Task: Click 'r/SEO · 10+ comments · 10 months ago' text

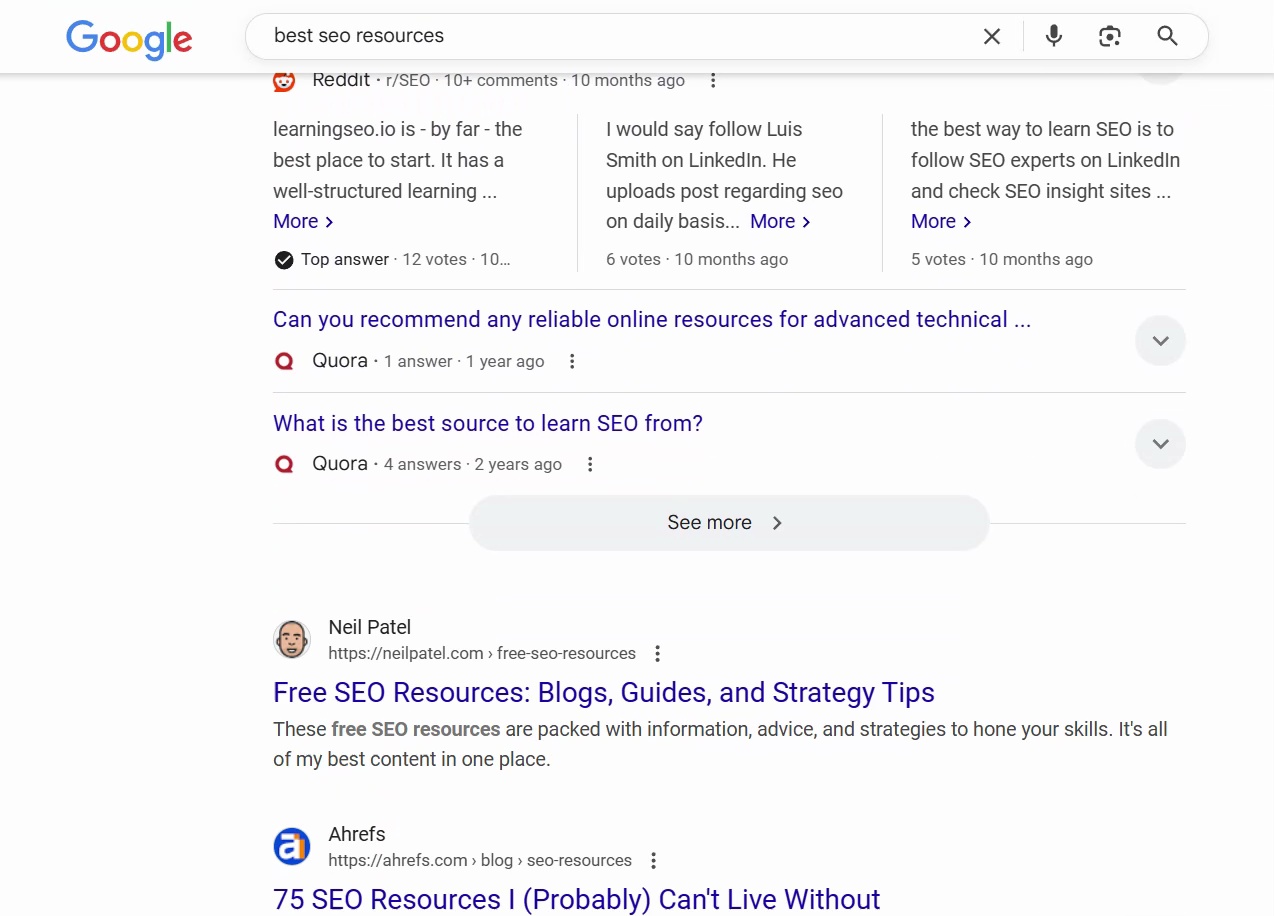Action: (x=535, y=81)
